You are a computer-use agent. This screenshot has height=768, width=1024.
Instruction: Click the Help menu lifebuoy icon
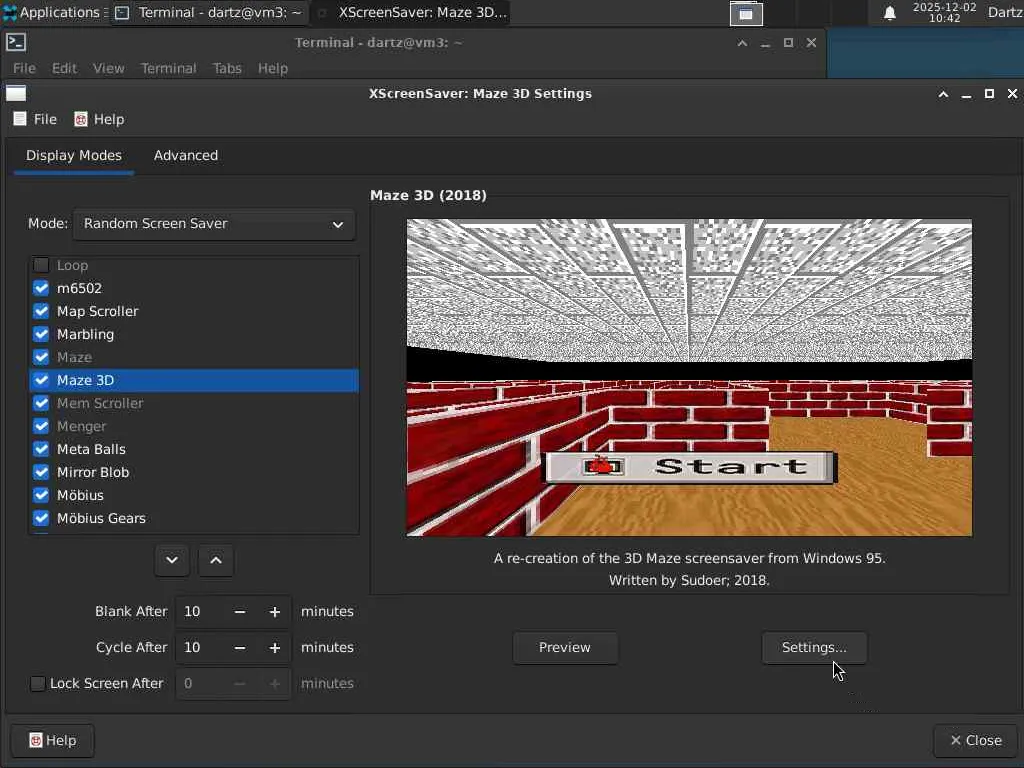81,119
